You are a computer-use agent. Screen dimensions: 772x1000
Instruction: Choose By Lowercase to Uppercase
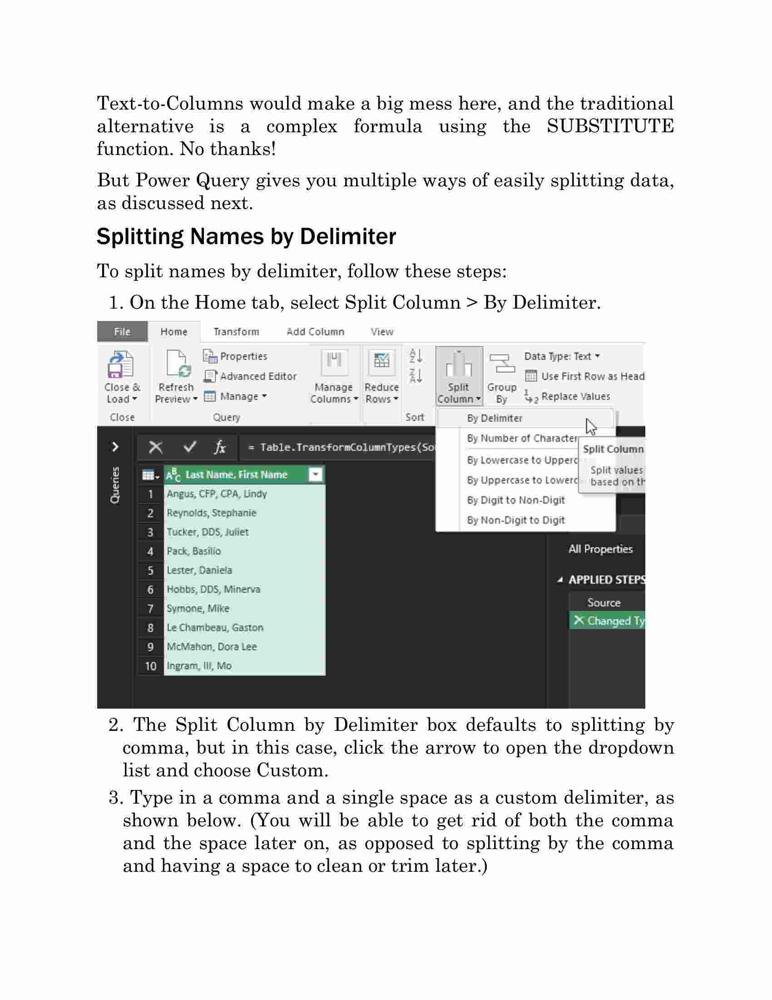pos(508,460)
